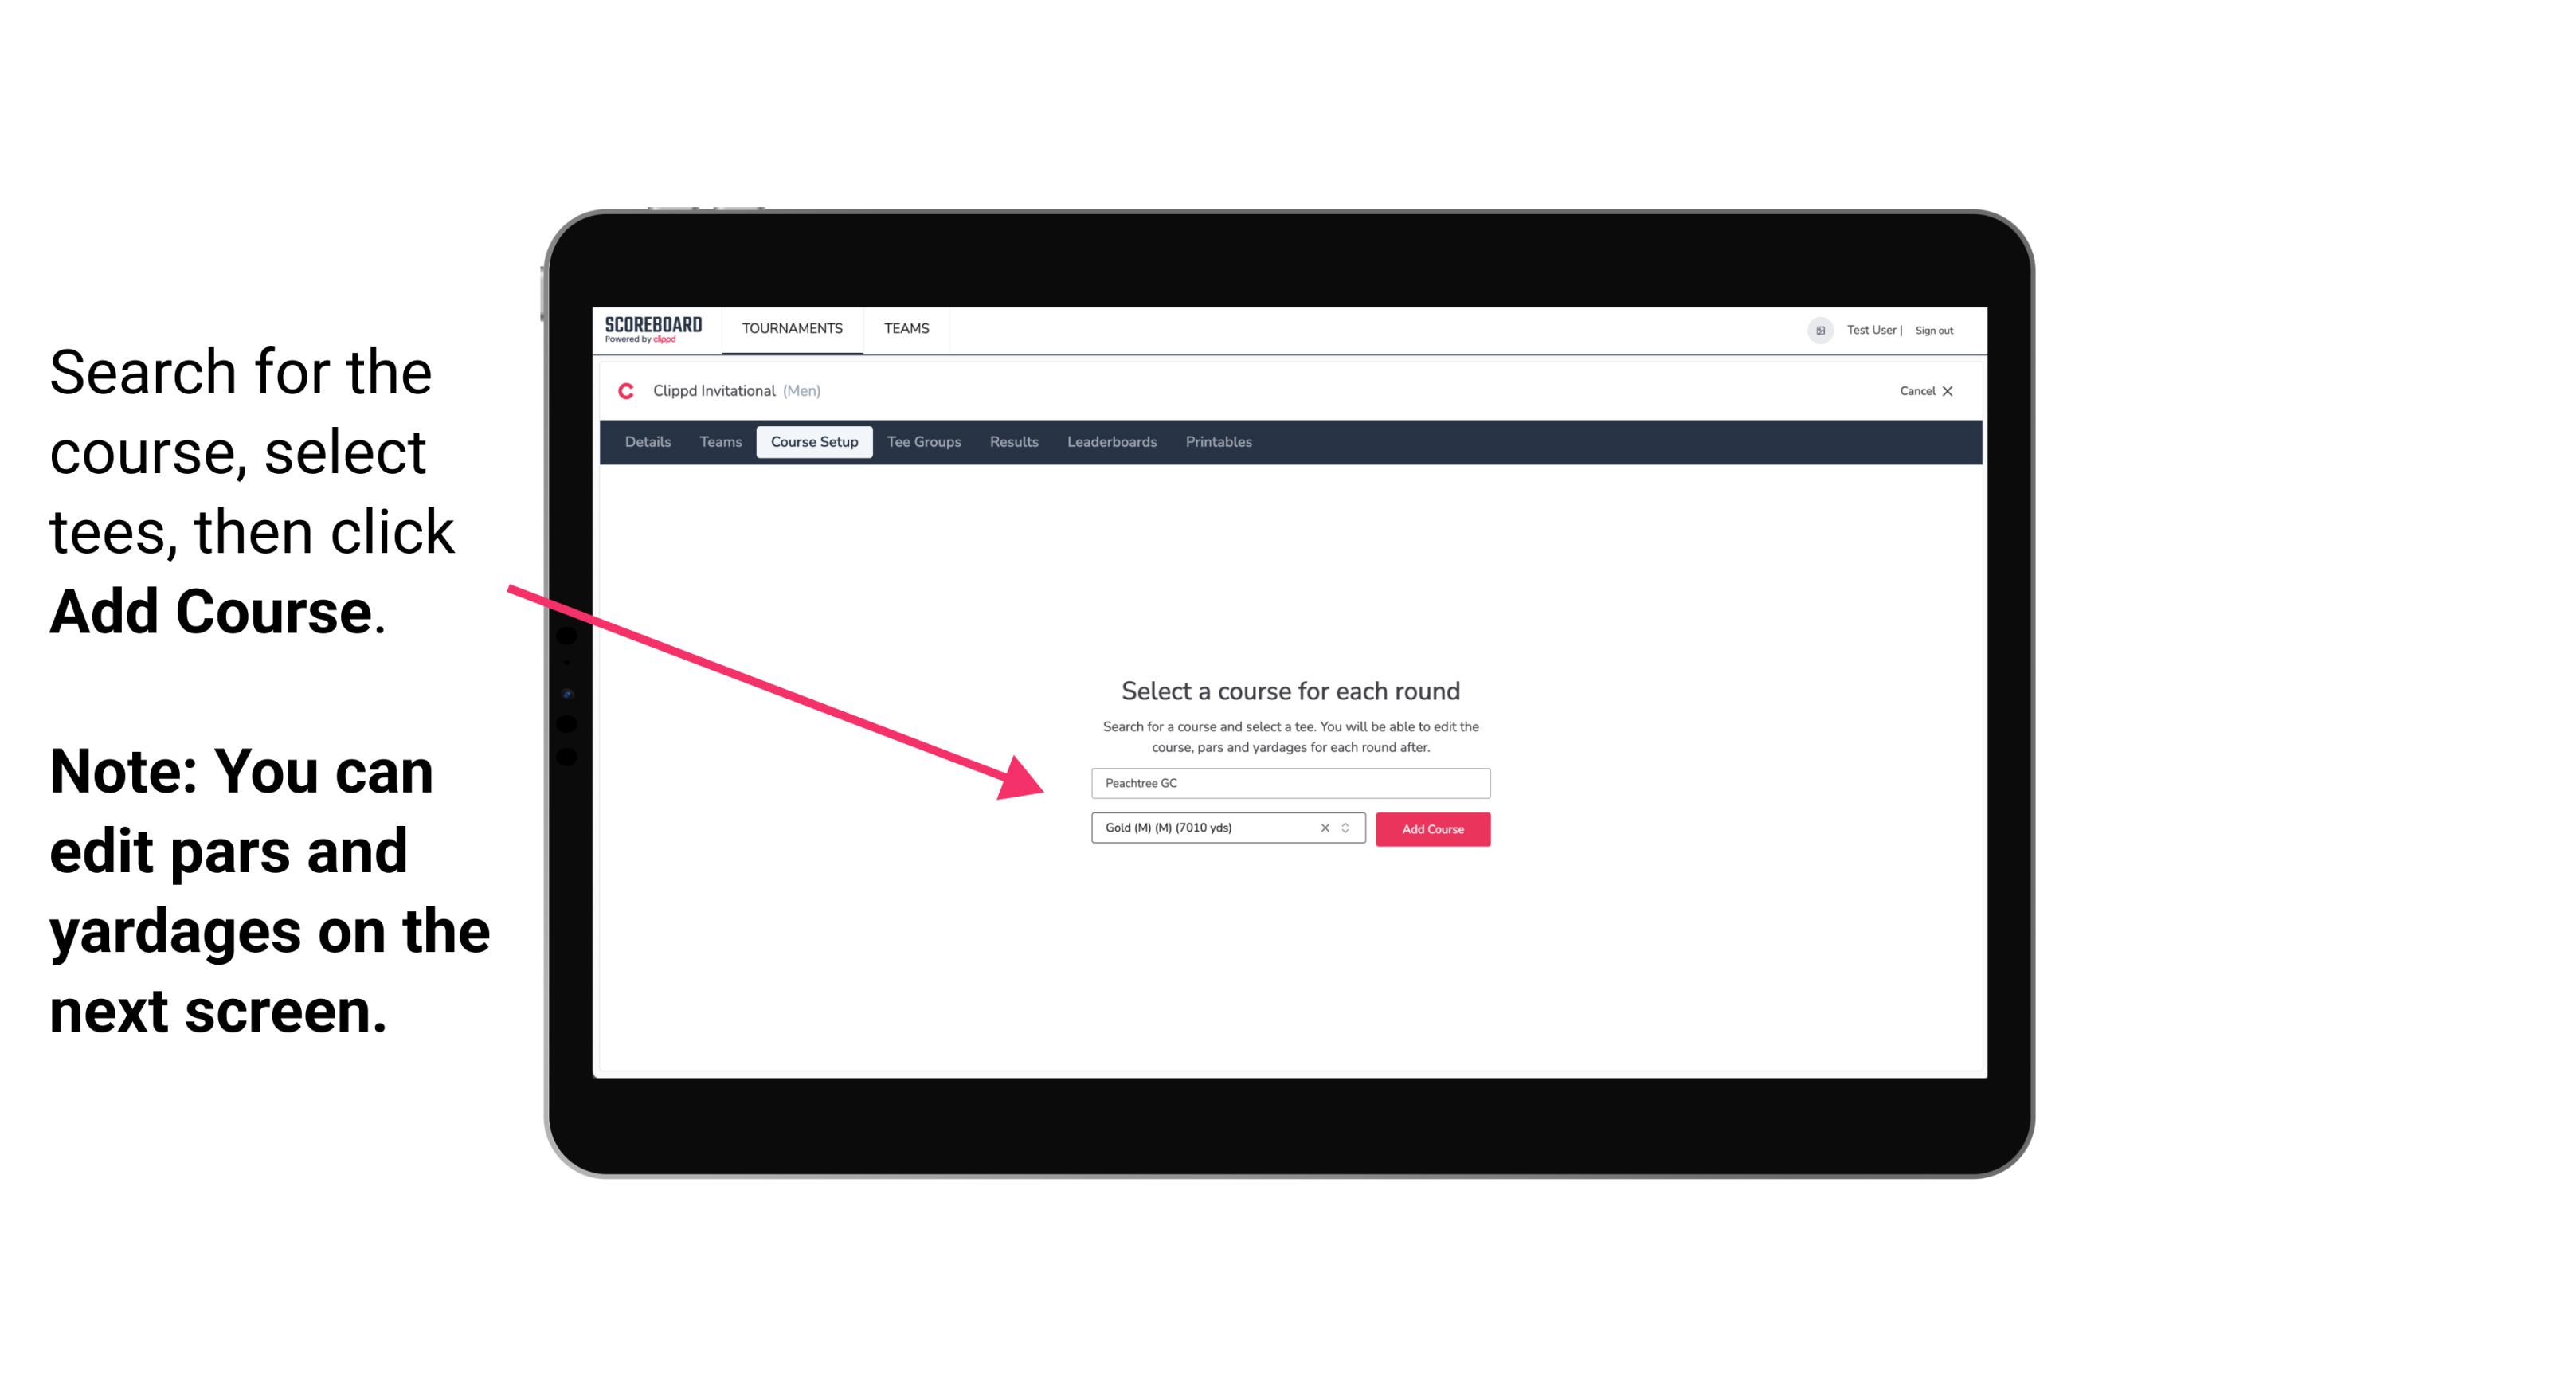Click the Test User profile icon
2576x1386 pixels.
point(1815,330)
